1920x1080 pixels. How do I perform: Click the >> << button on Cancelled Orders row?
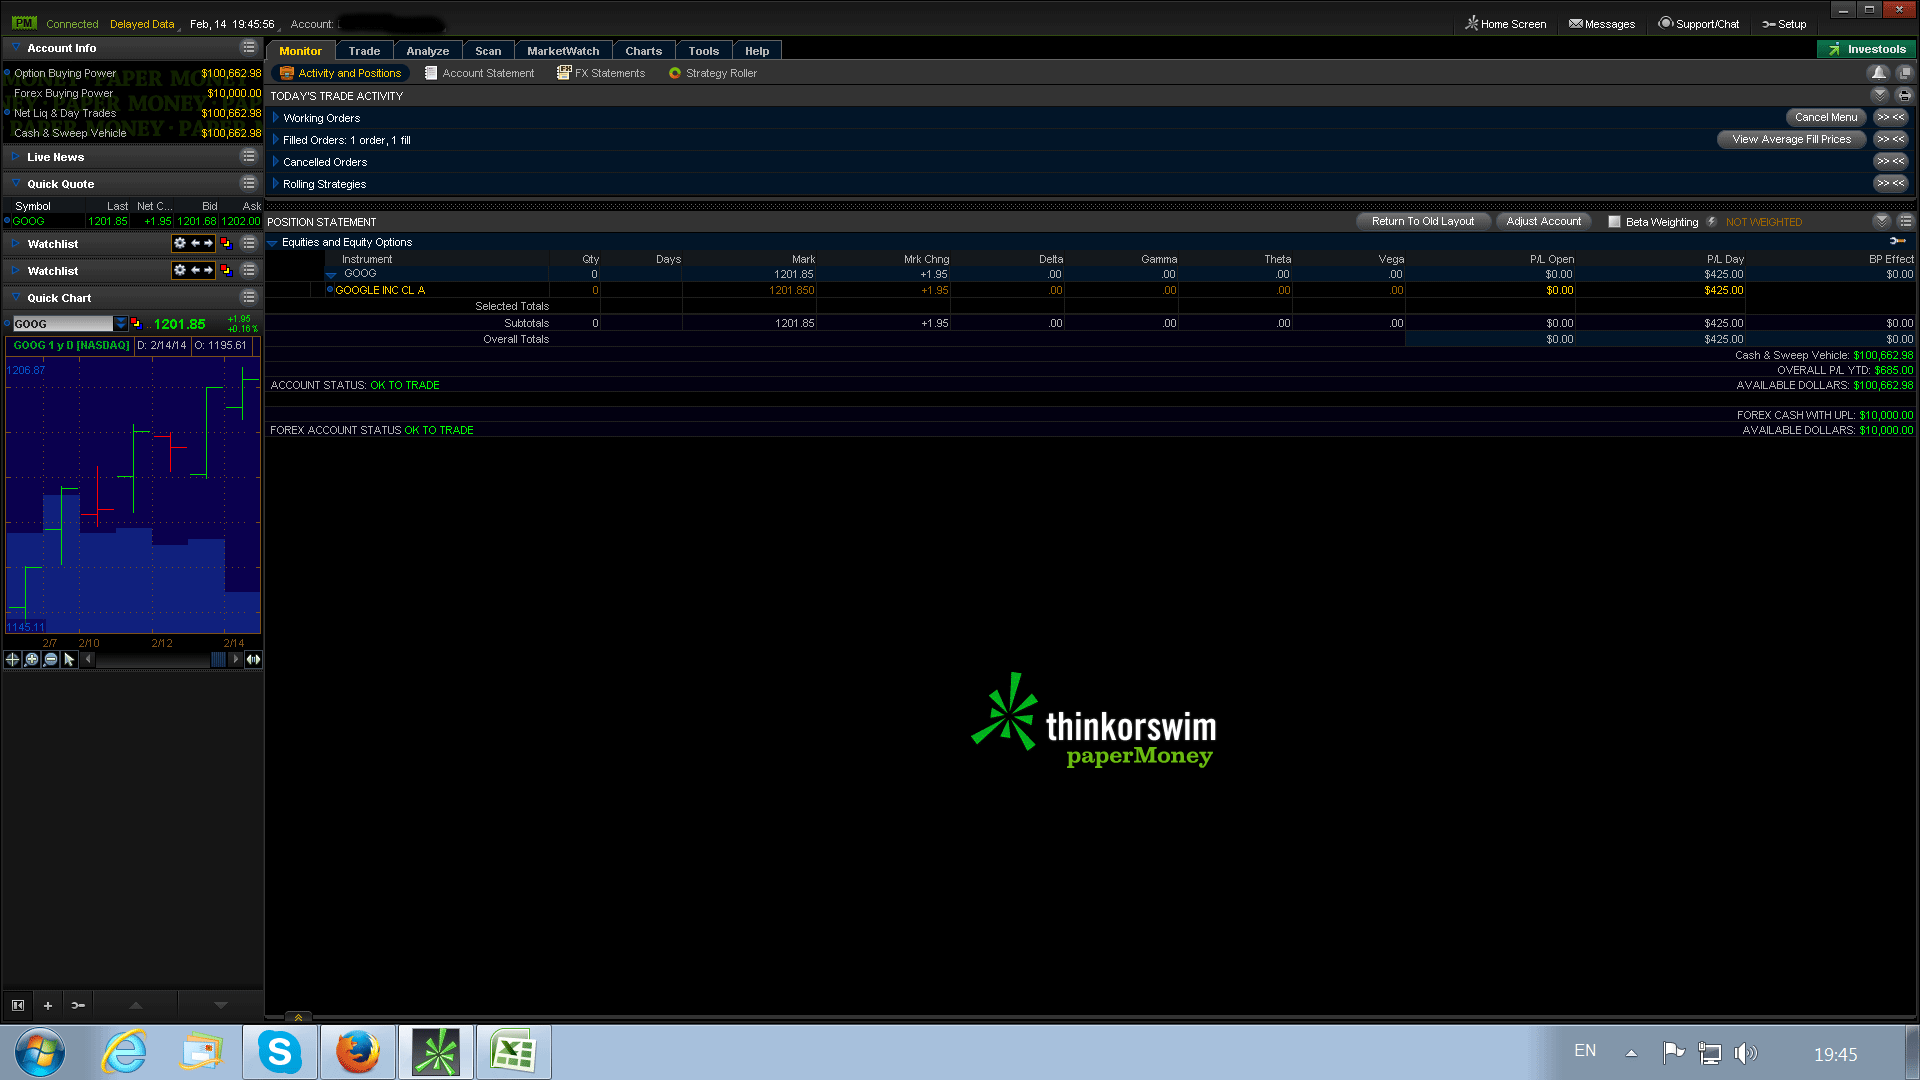1890,161
